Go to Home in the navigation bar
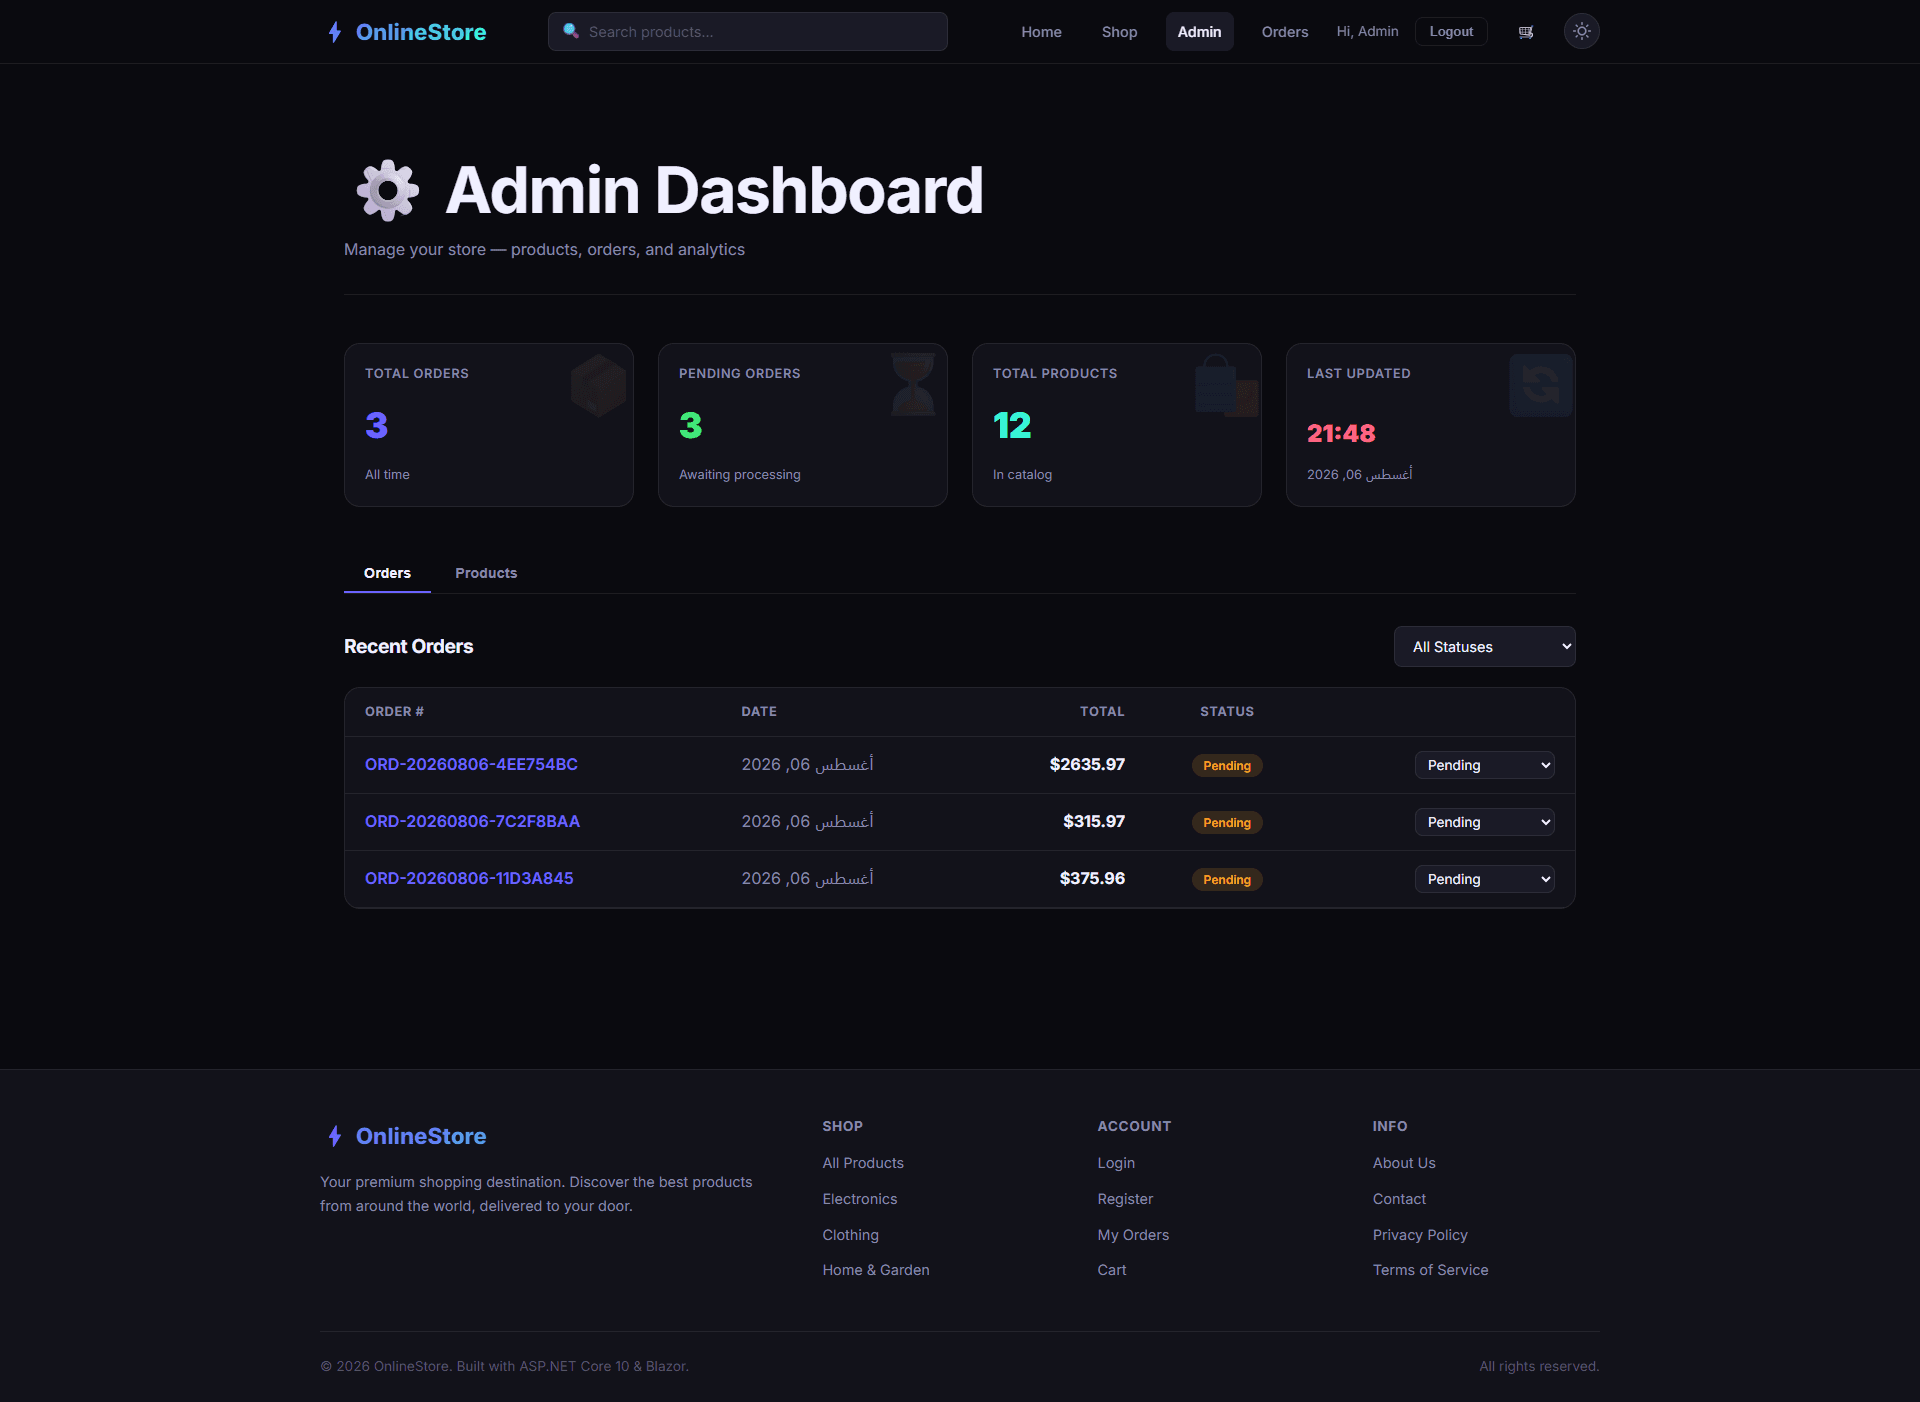Screen dimensions: 1920x1402 1041,32
